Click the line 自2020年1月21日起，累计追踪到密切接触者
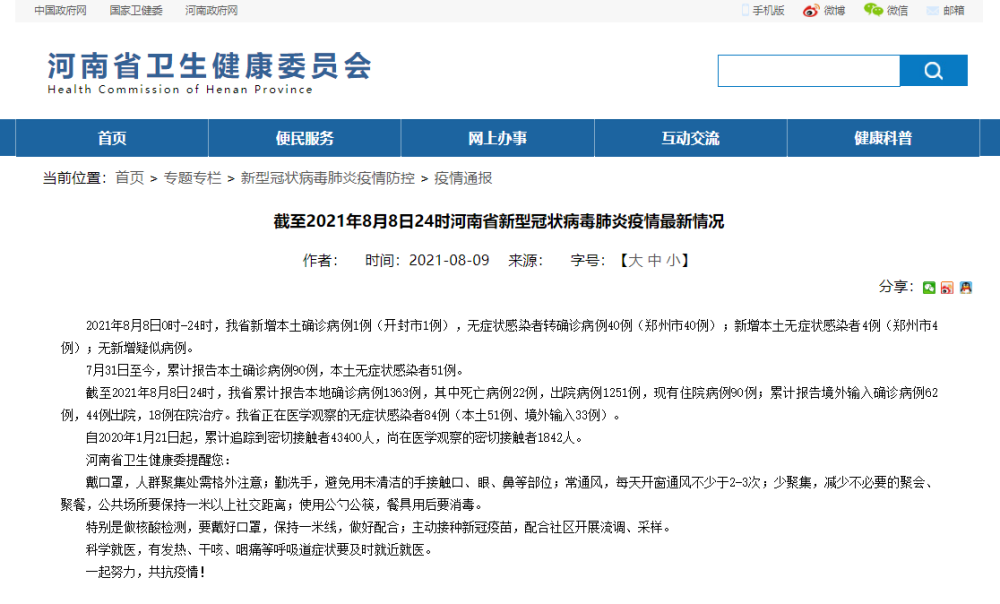Screen dimensions: 1000x604 tap(334, 438)
